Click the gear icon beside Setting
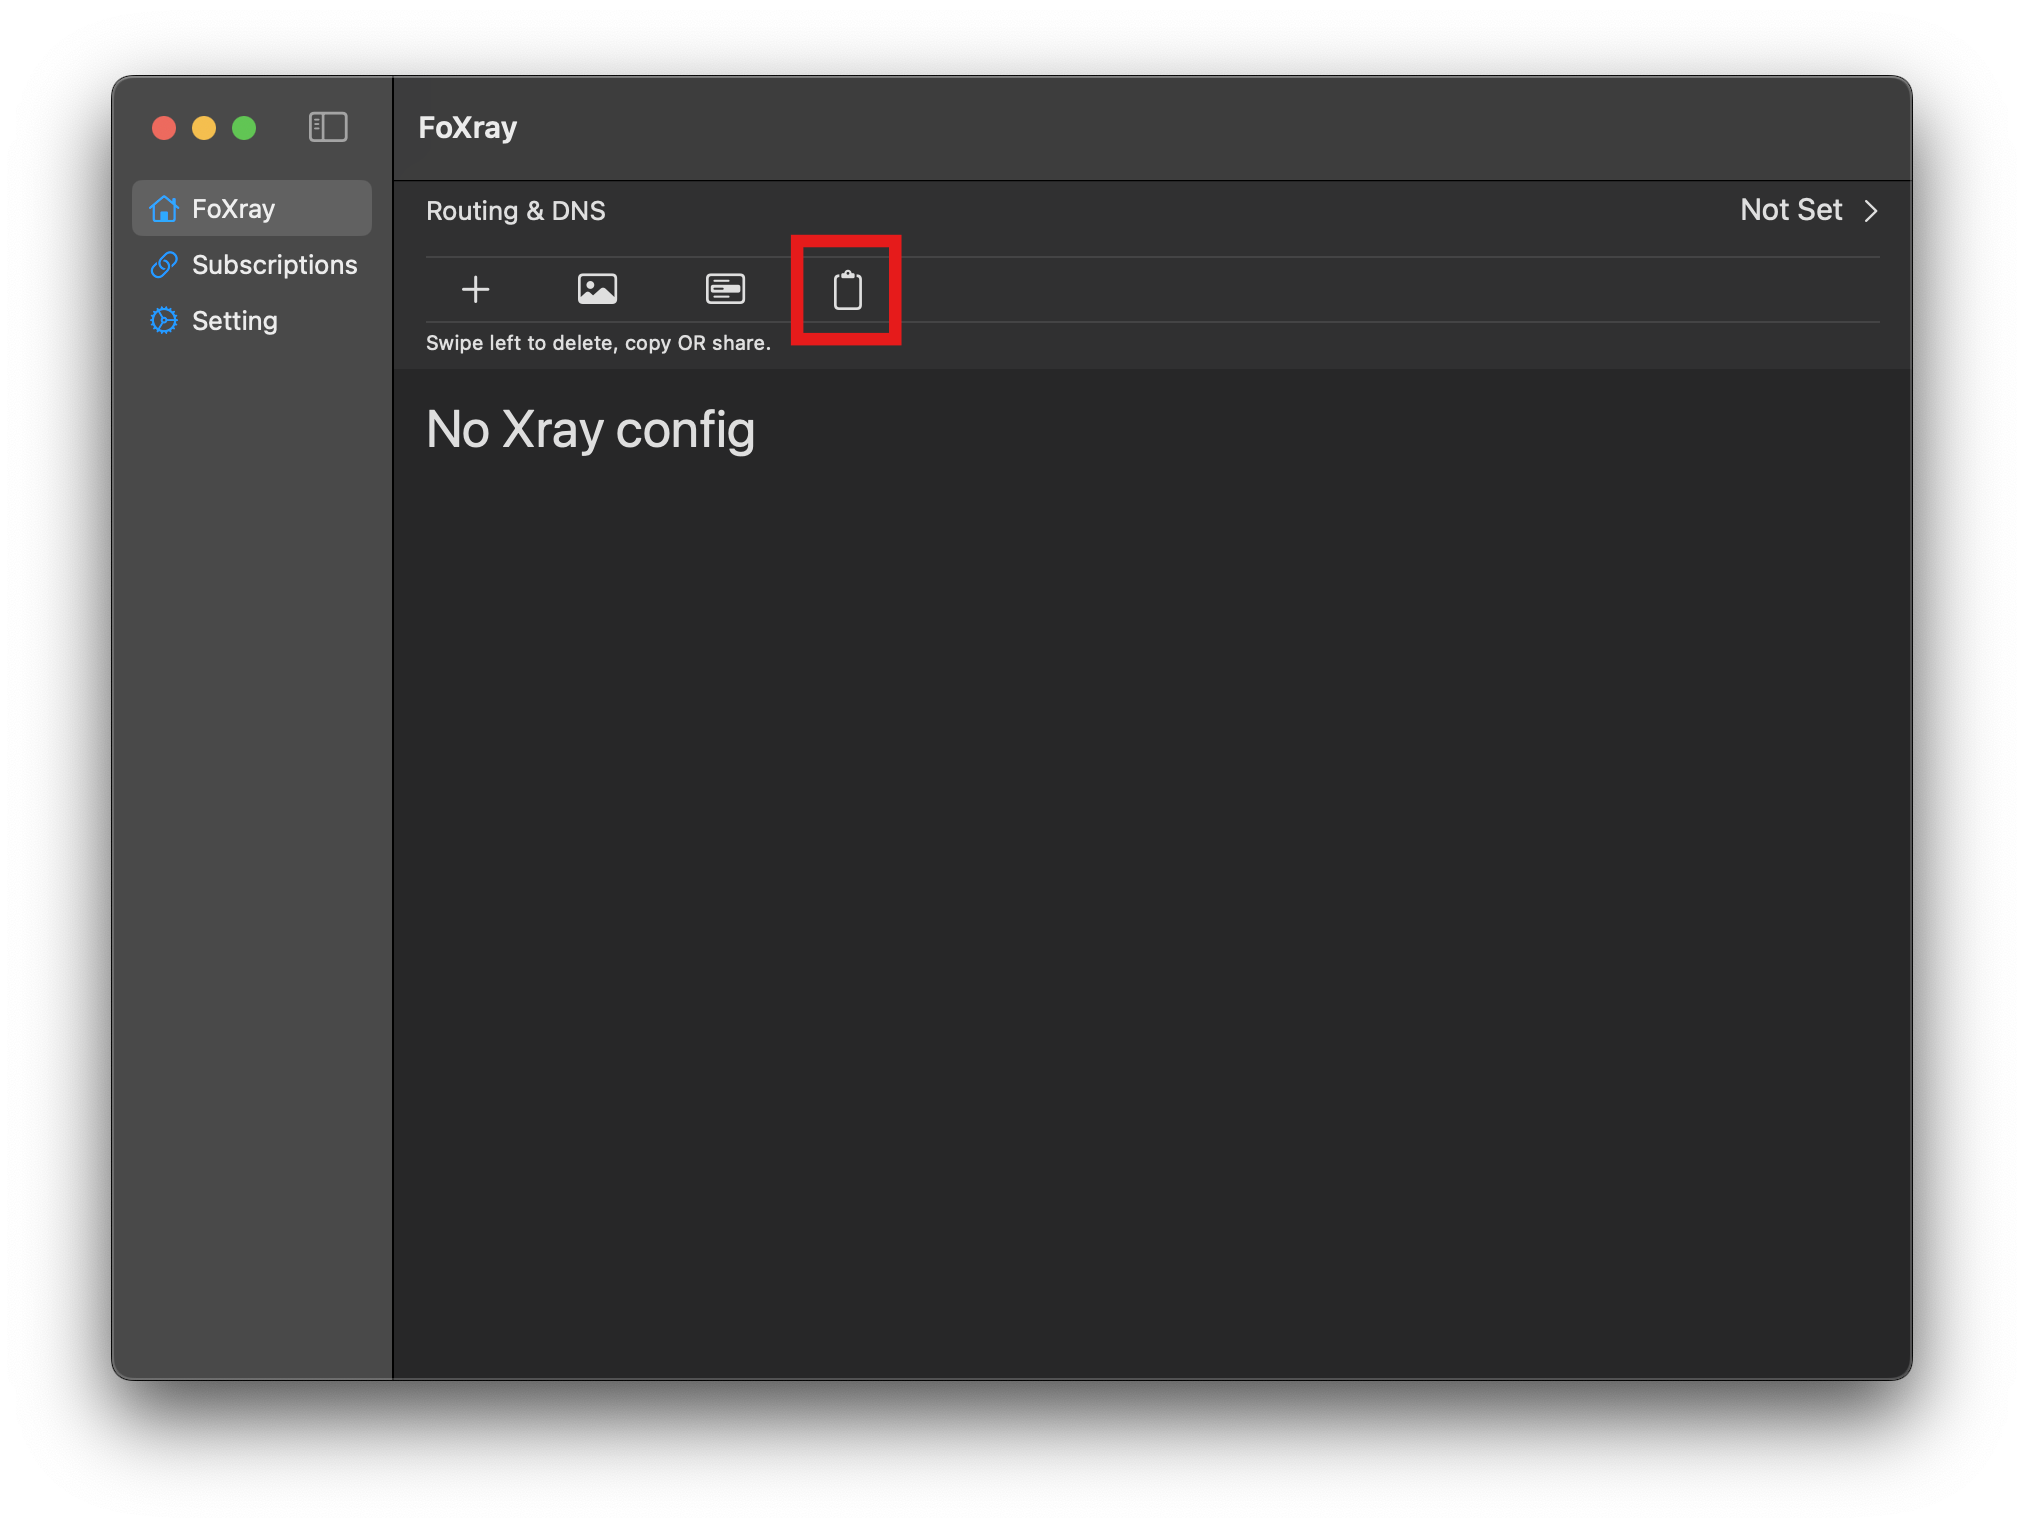The image size is (2023, 1527). 164,321
